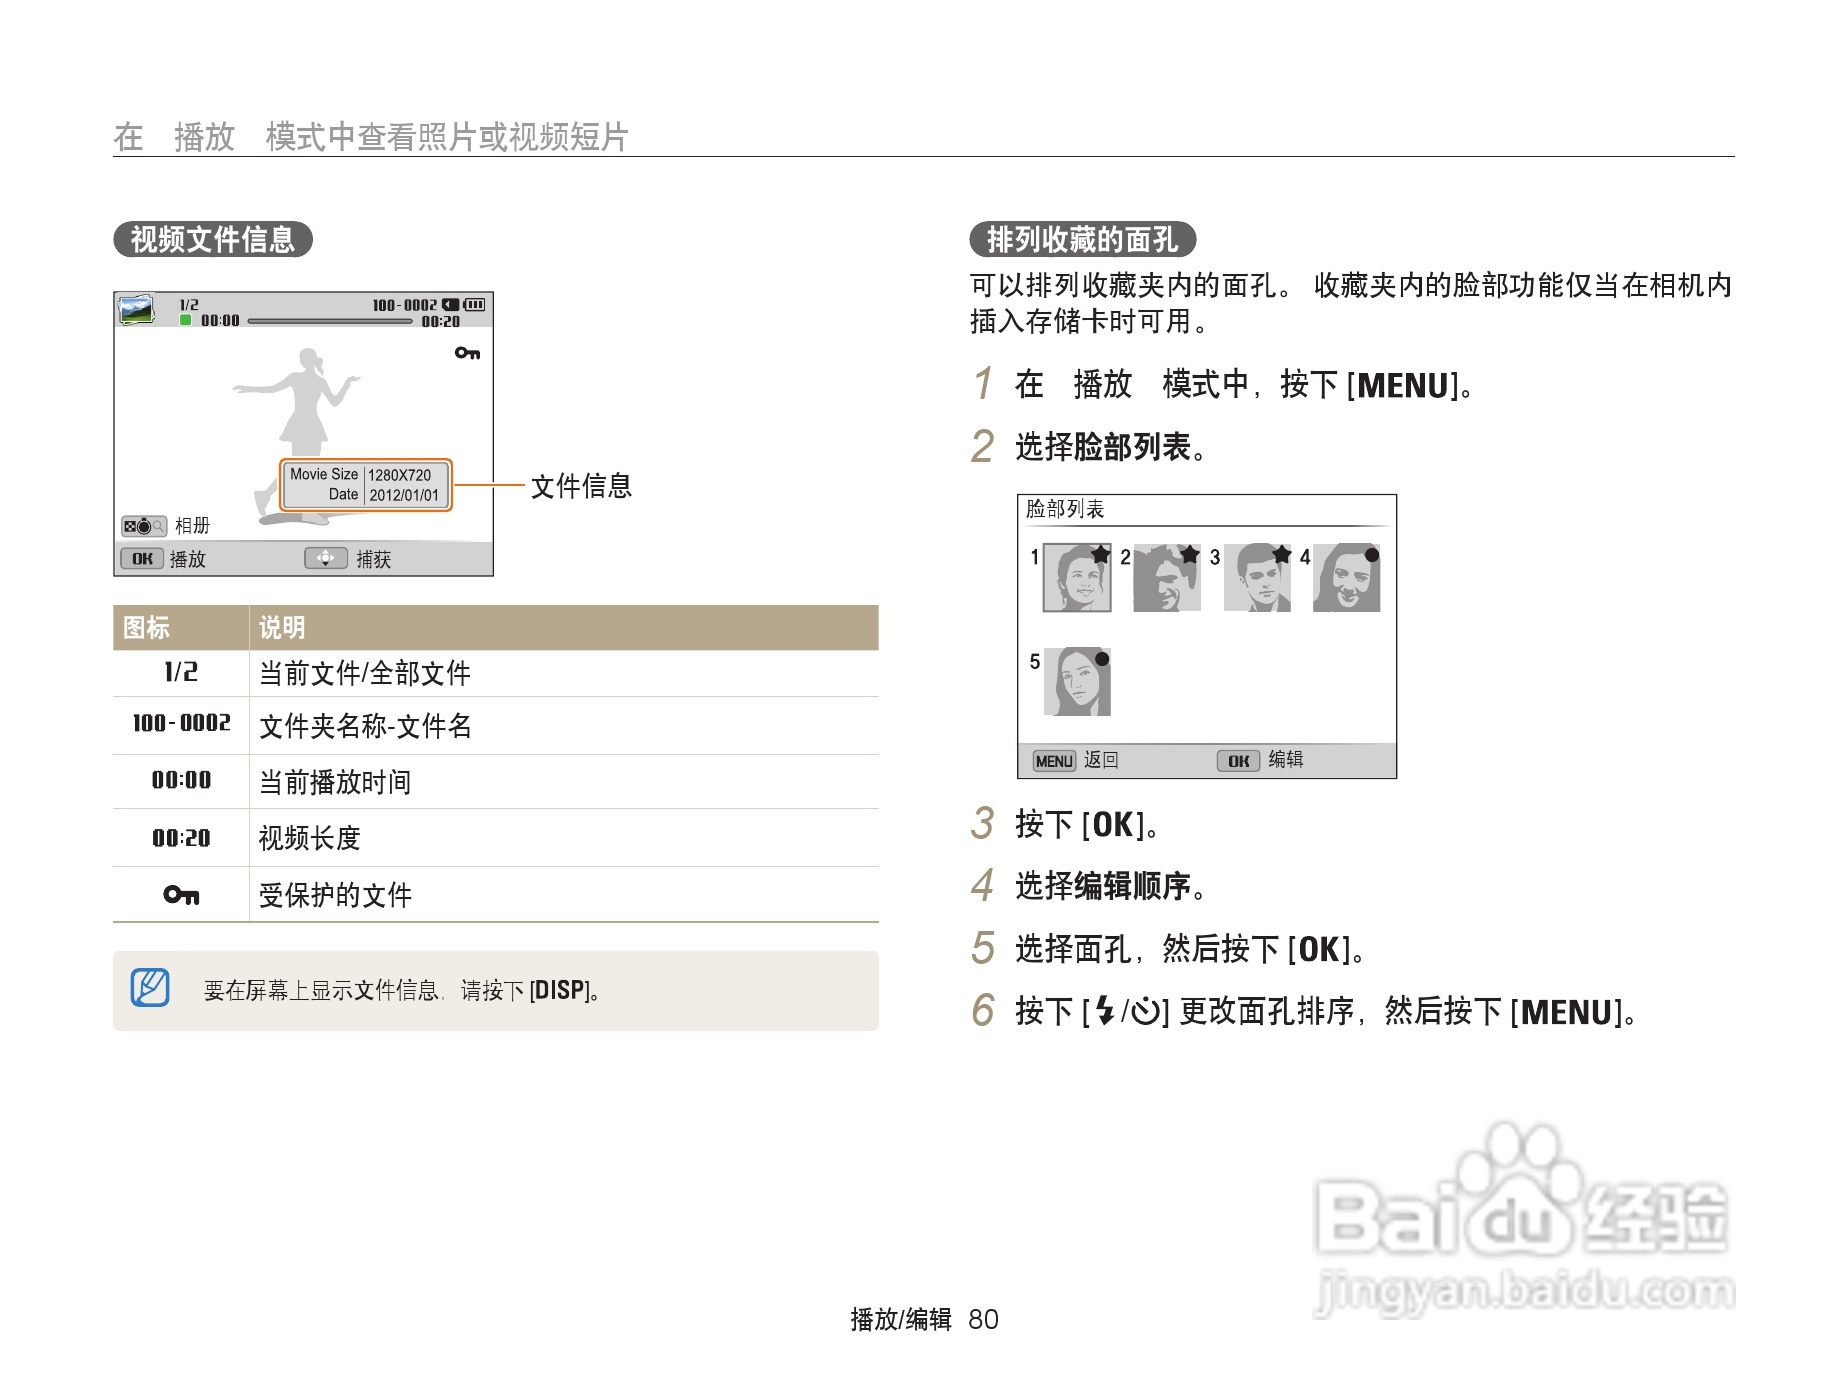
Task: Click the 文件信息 callout label
Action: click(x=581, y=486)
